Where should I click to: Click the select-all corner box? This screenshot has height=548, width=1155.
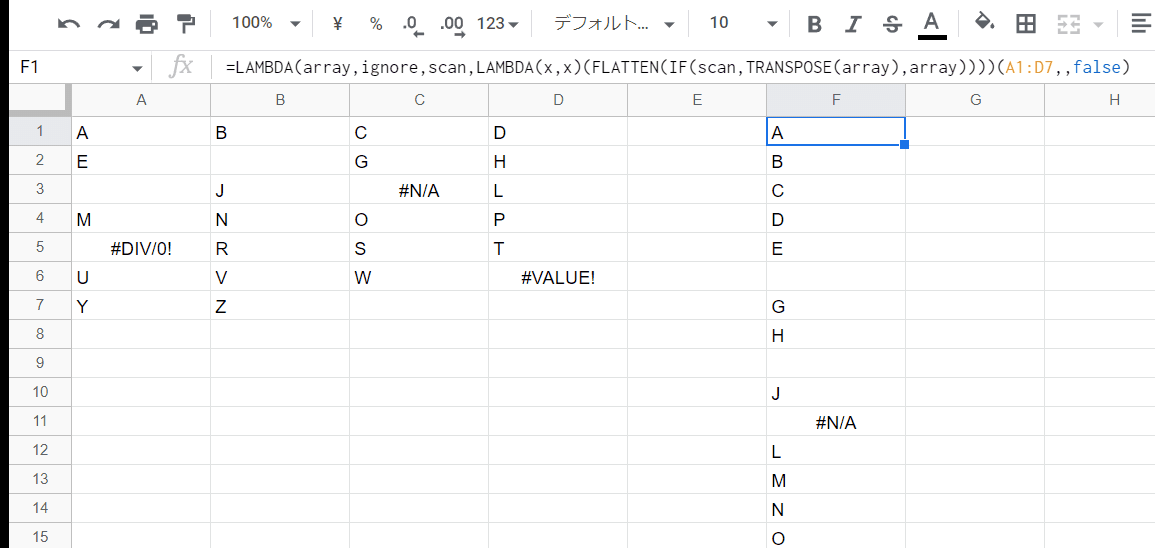click(41, 100)
